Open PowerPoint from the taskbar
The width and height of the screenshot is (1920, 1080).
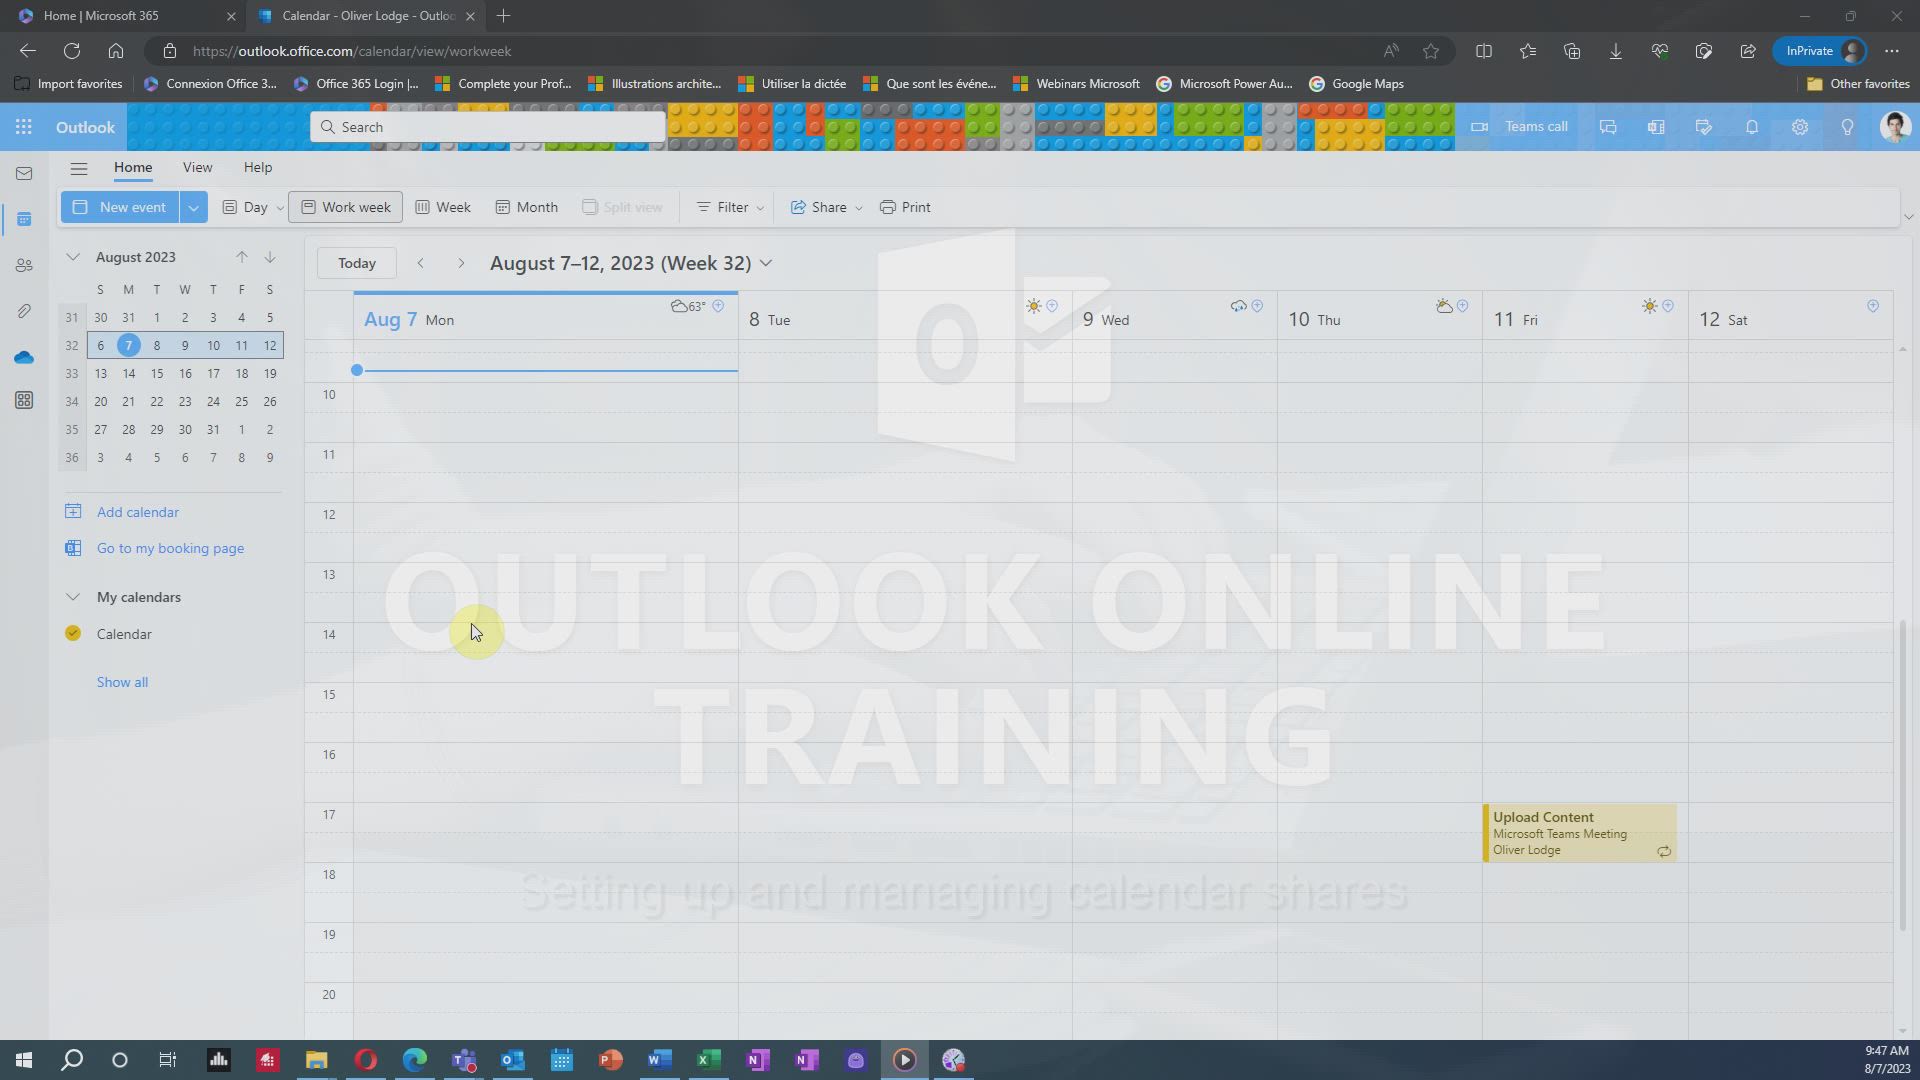point(611,1060)
